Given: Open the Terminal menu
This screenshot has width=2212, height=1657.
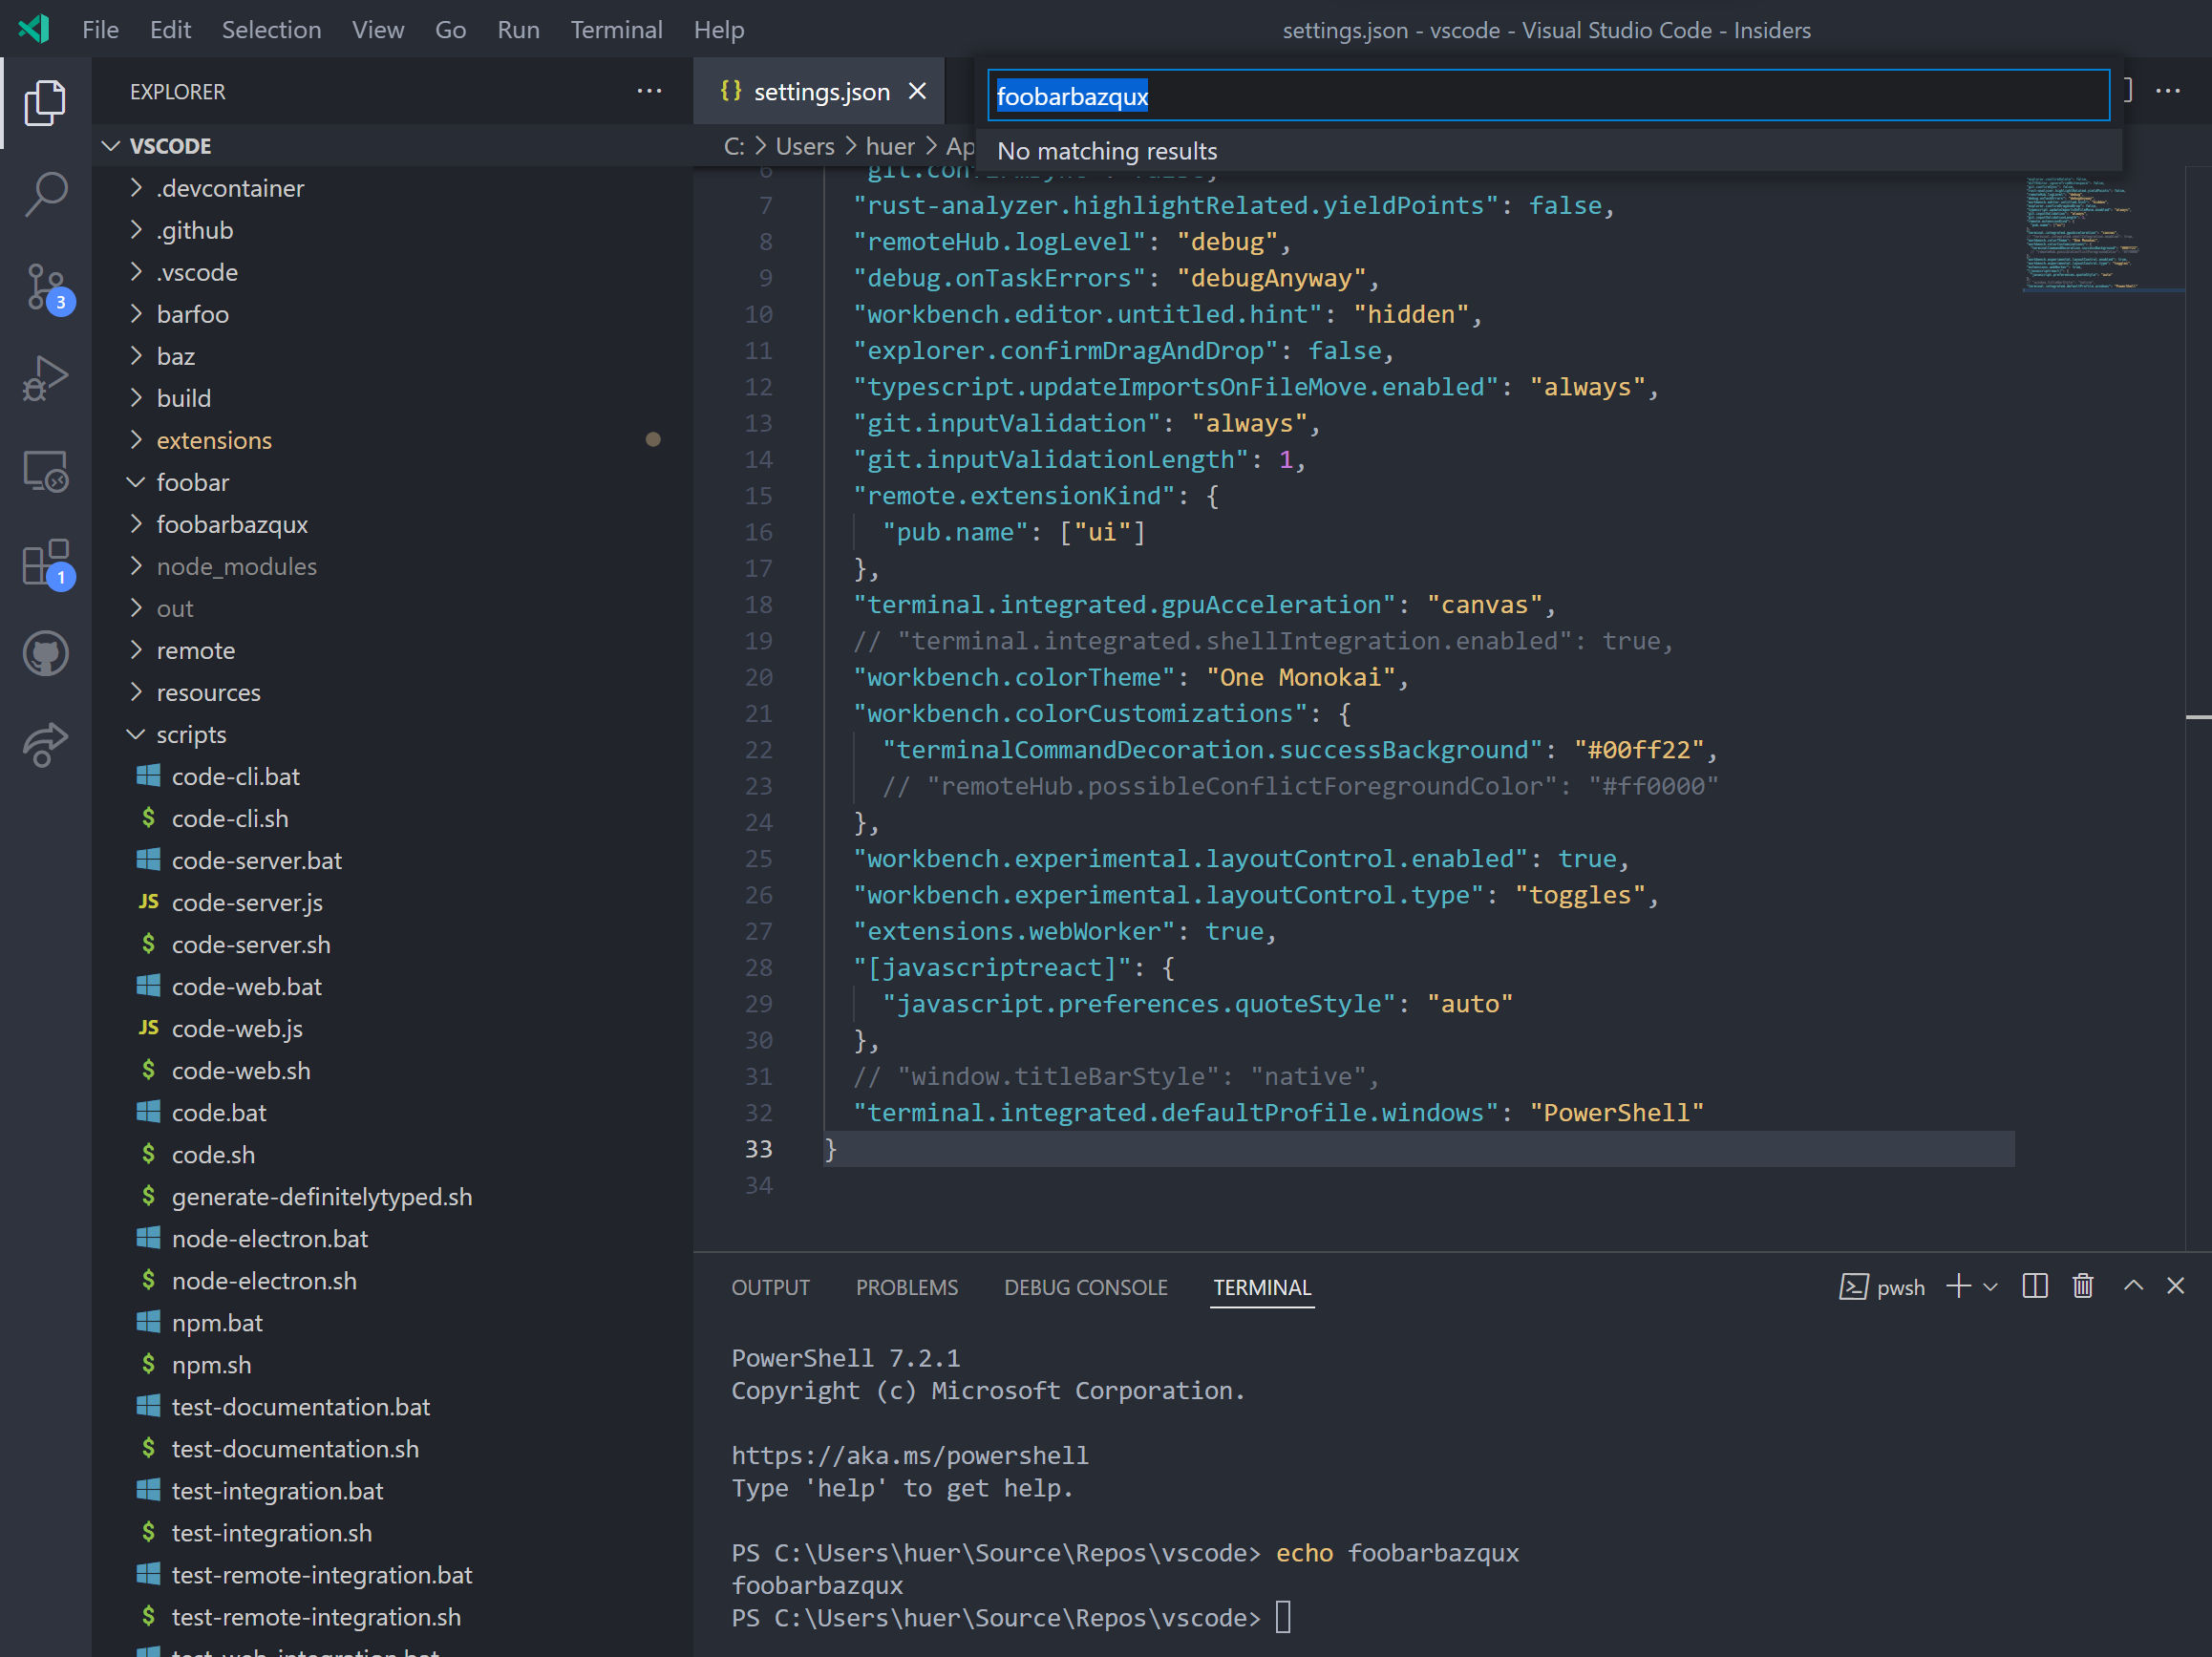Looking at the screenshot, I should point(616,29).
